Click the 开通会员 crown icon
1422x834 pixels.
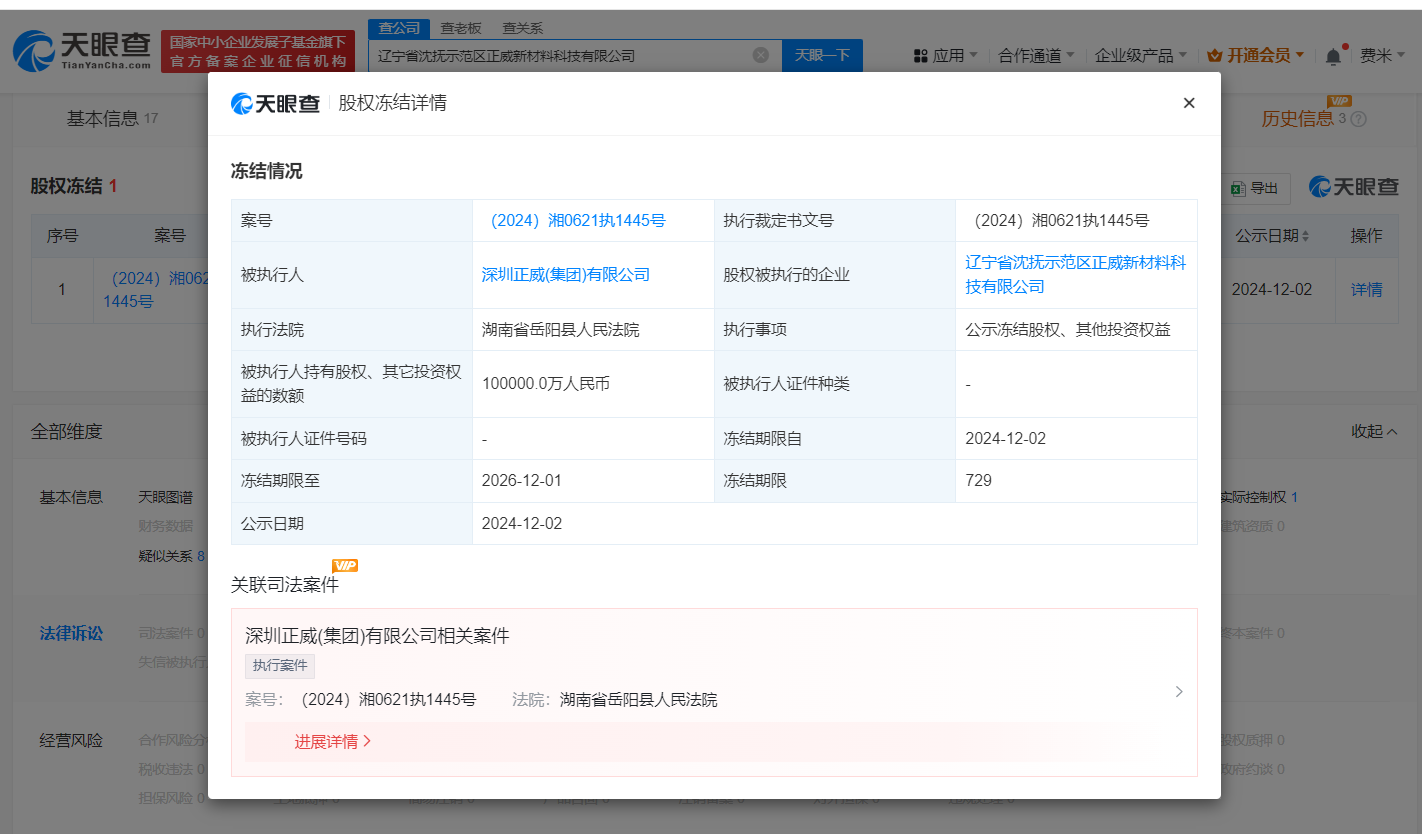click(x=1215, y=55)
